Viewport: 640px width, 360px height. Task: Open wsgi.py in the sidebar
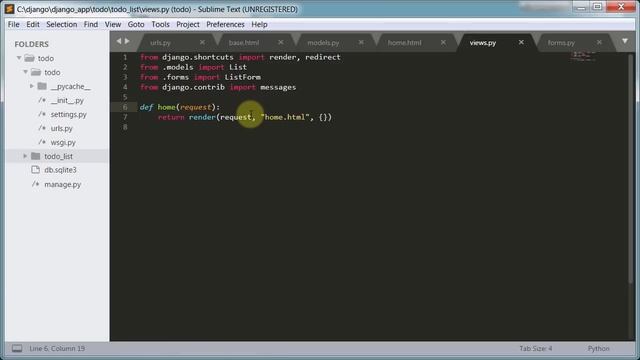(x=63, y=142)
